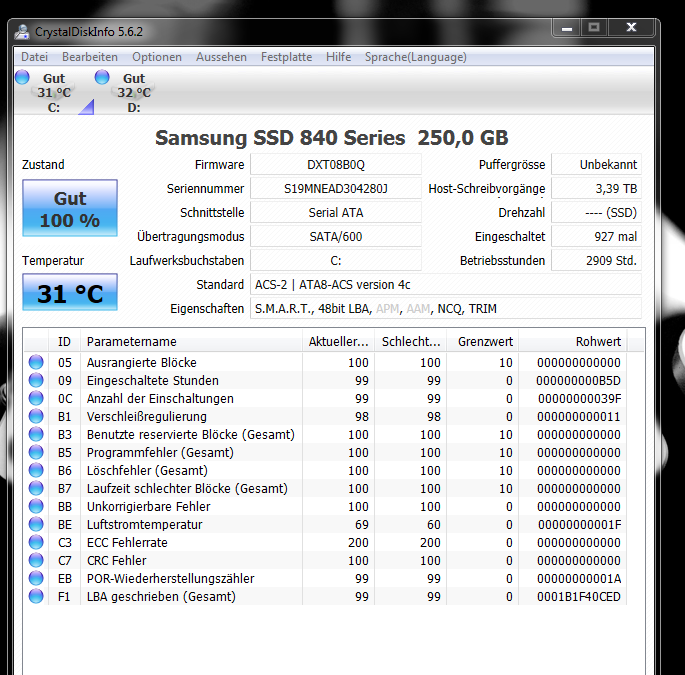Click status orb of row C3 ECC Fehlerrate

tap(36, 542)
